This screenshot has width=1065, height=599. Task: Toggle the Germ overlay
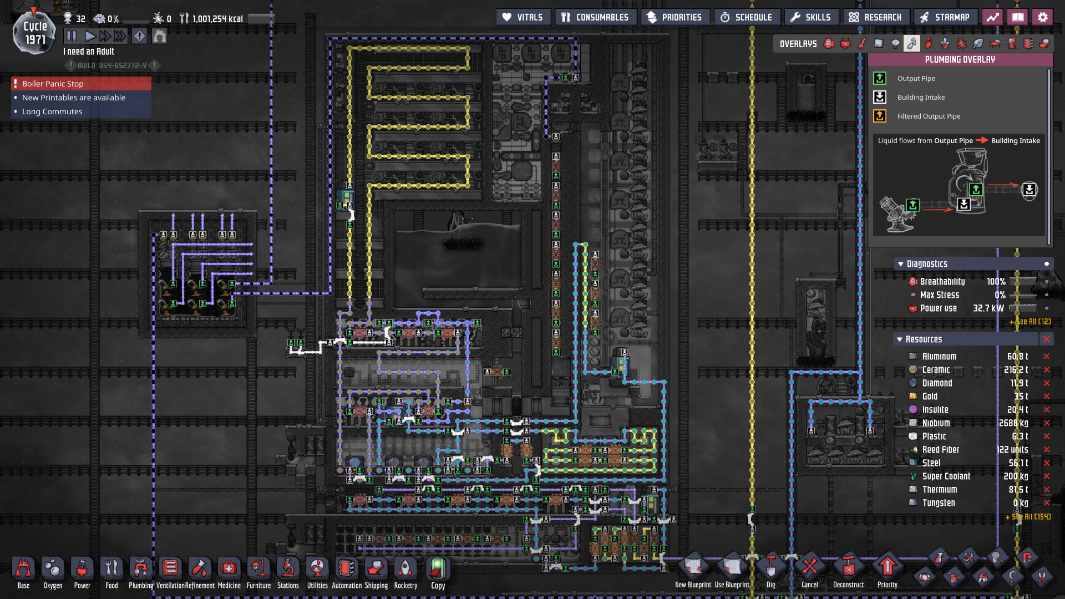coord(962,43)
